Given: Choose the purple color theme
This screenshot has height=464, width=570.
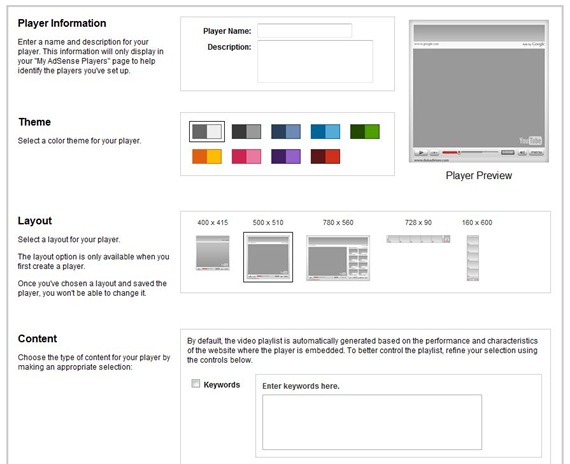Looking at the screenshot, I should click(286, 156).
